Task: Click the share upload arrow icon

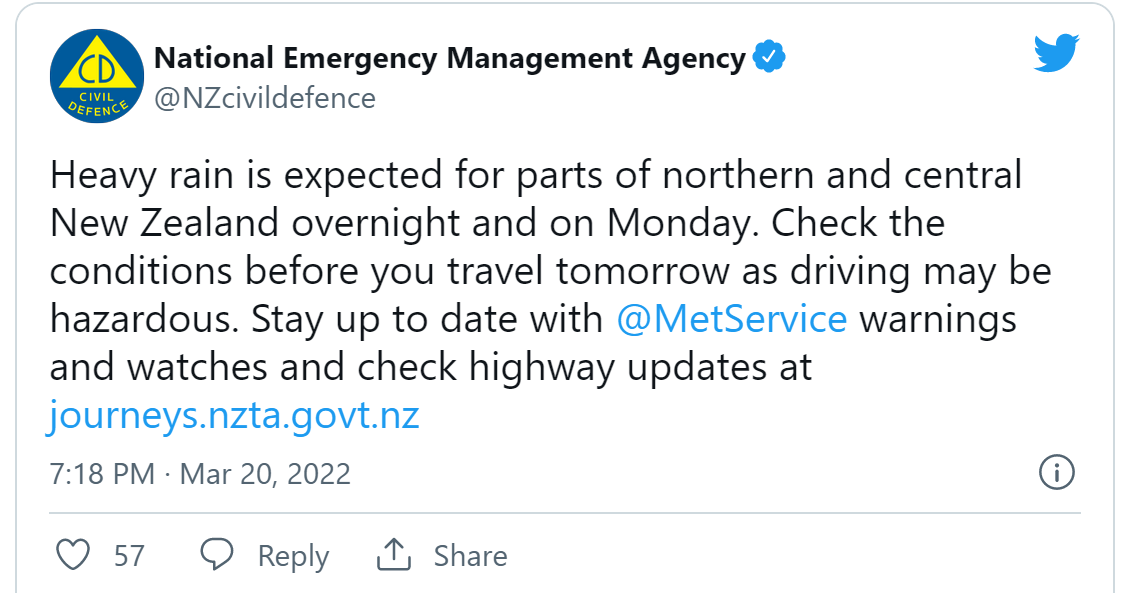Action: [393, 554]
